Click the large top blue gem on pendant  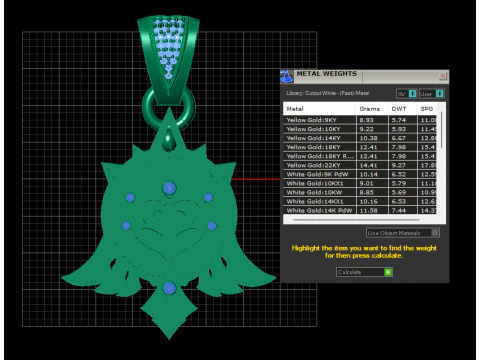pos(169,188)
